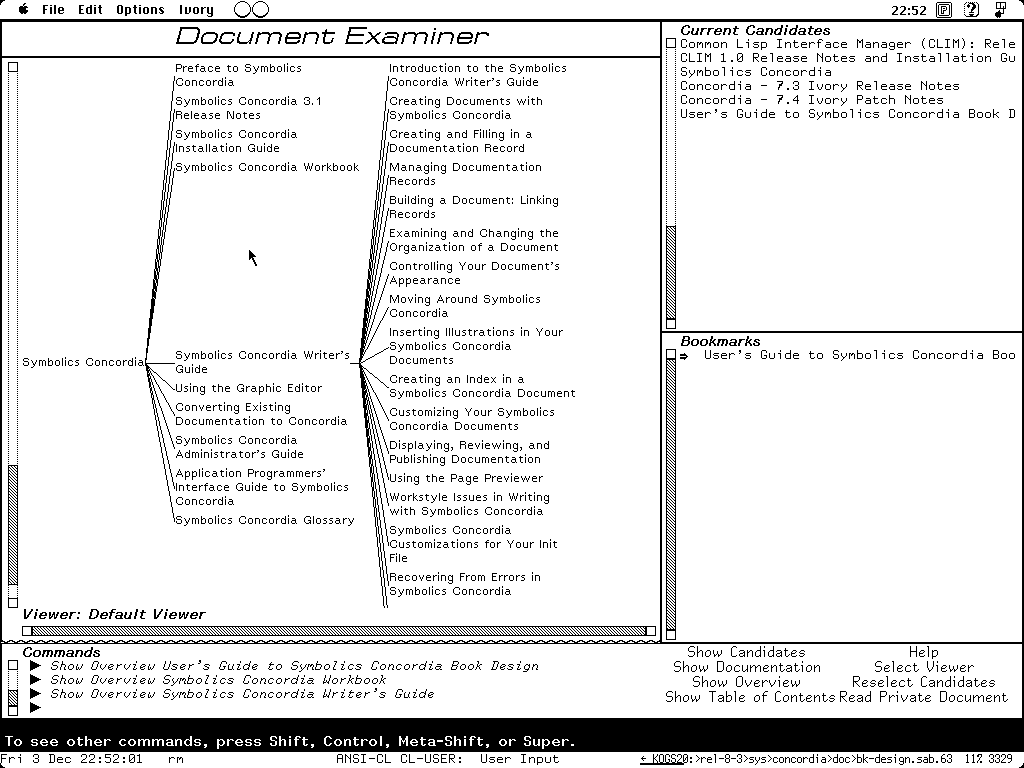Click 'Symbolics Concordia' in Current Candidates

point(756,72)
